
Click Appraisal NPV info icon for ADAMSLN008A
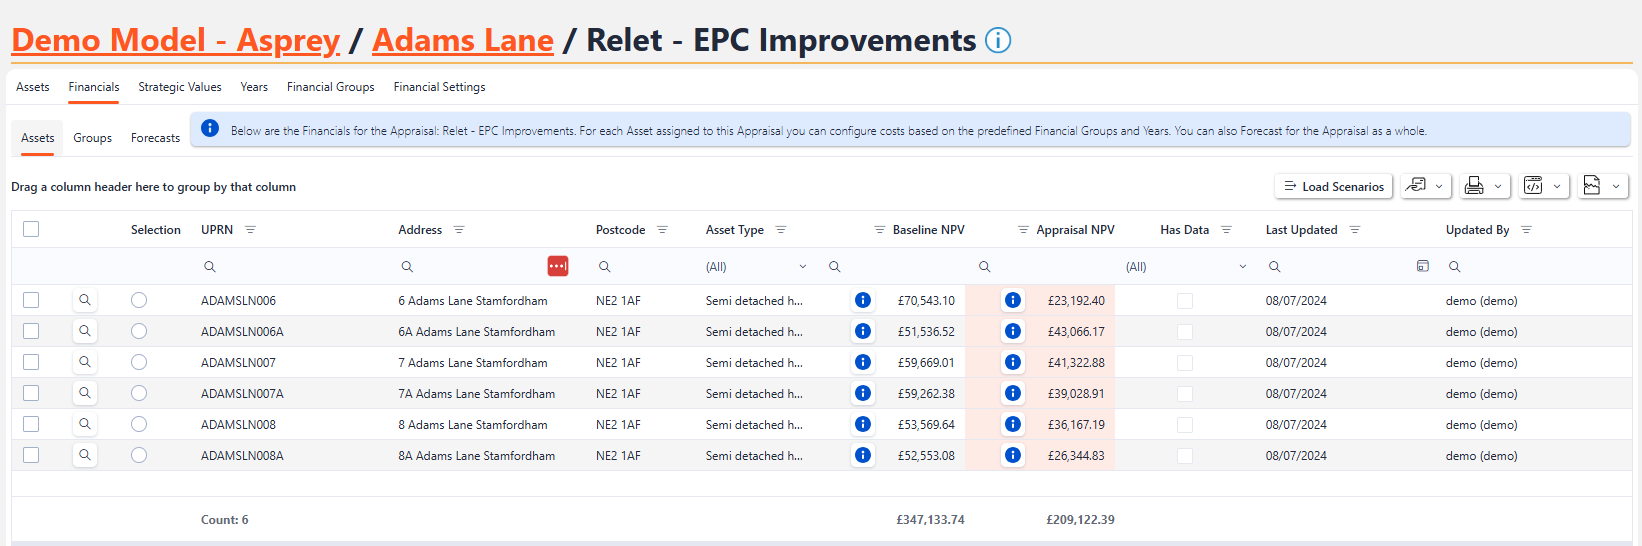(x=1012, y=455)
